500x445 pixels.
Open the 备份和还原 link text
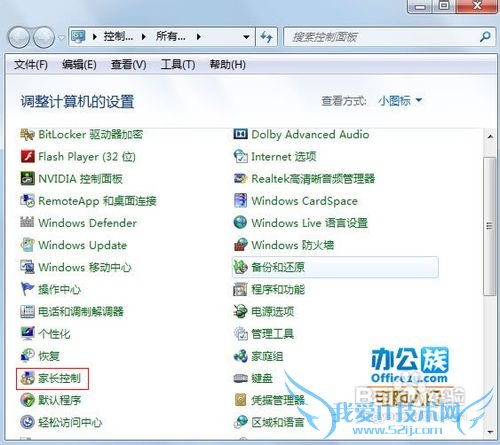click(278, 267)
